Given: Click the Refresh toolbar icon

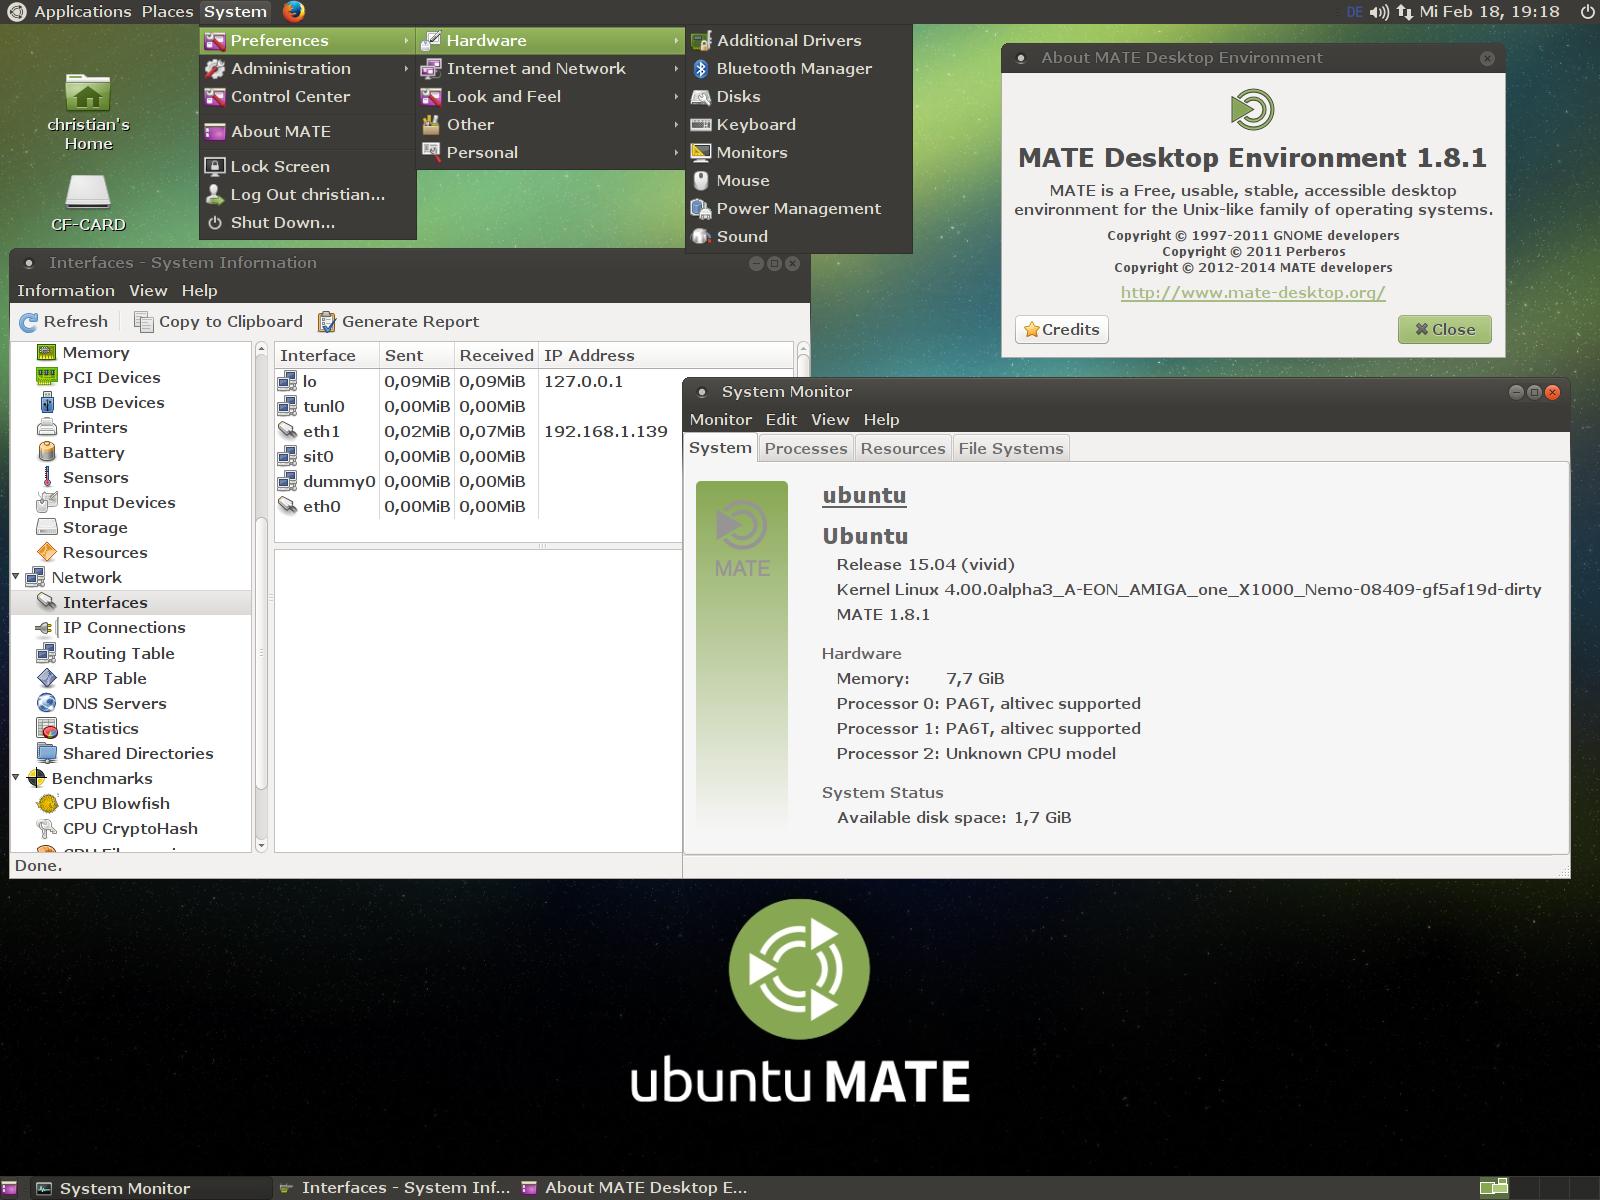Looking at the screenshot, I should coord(30,322).
